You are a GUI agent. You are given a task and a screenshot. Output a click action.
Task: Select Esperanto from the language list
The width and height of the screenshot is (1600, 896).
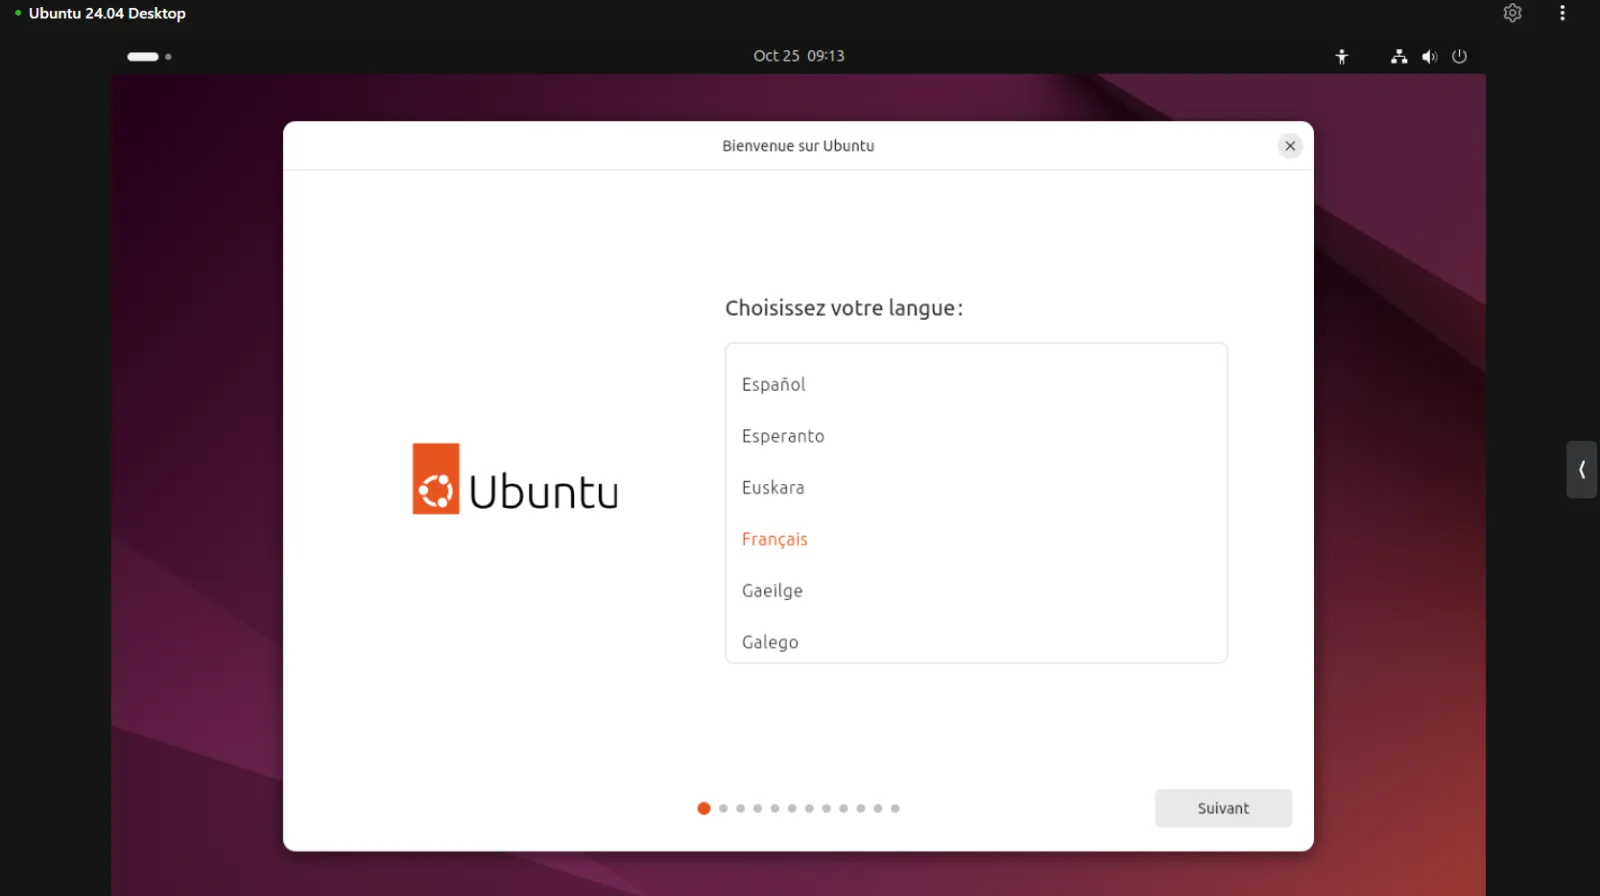tap(783, 436)
